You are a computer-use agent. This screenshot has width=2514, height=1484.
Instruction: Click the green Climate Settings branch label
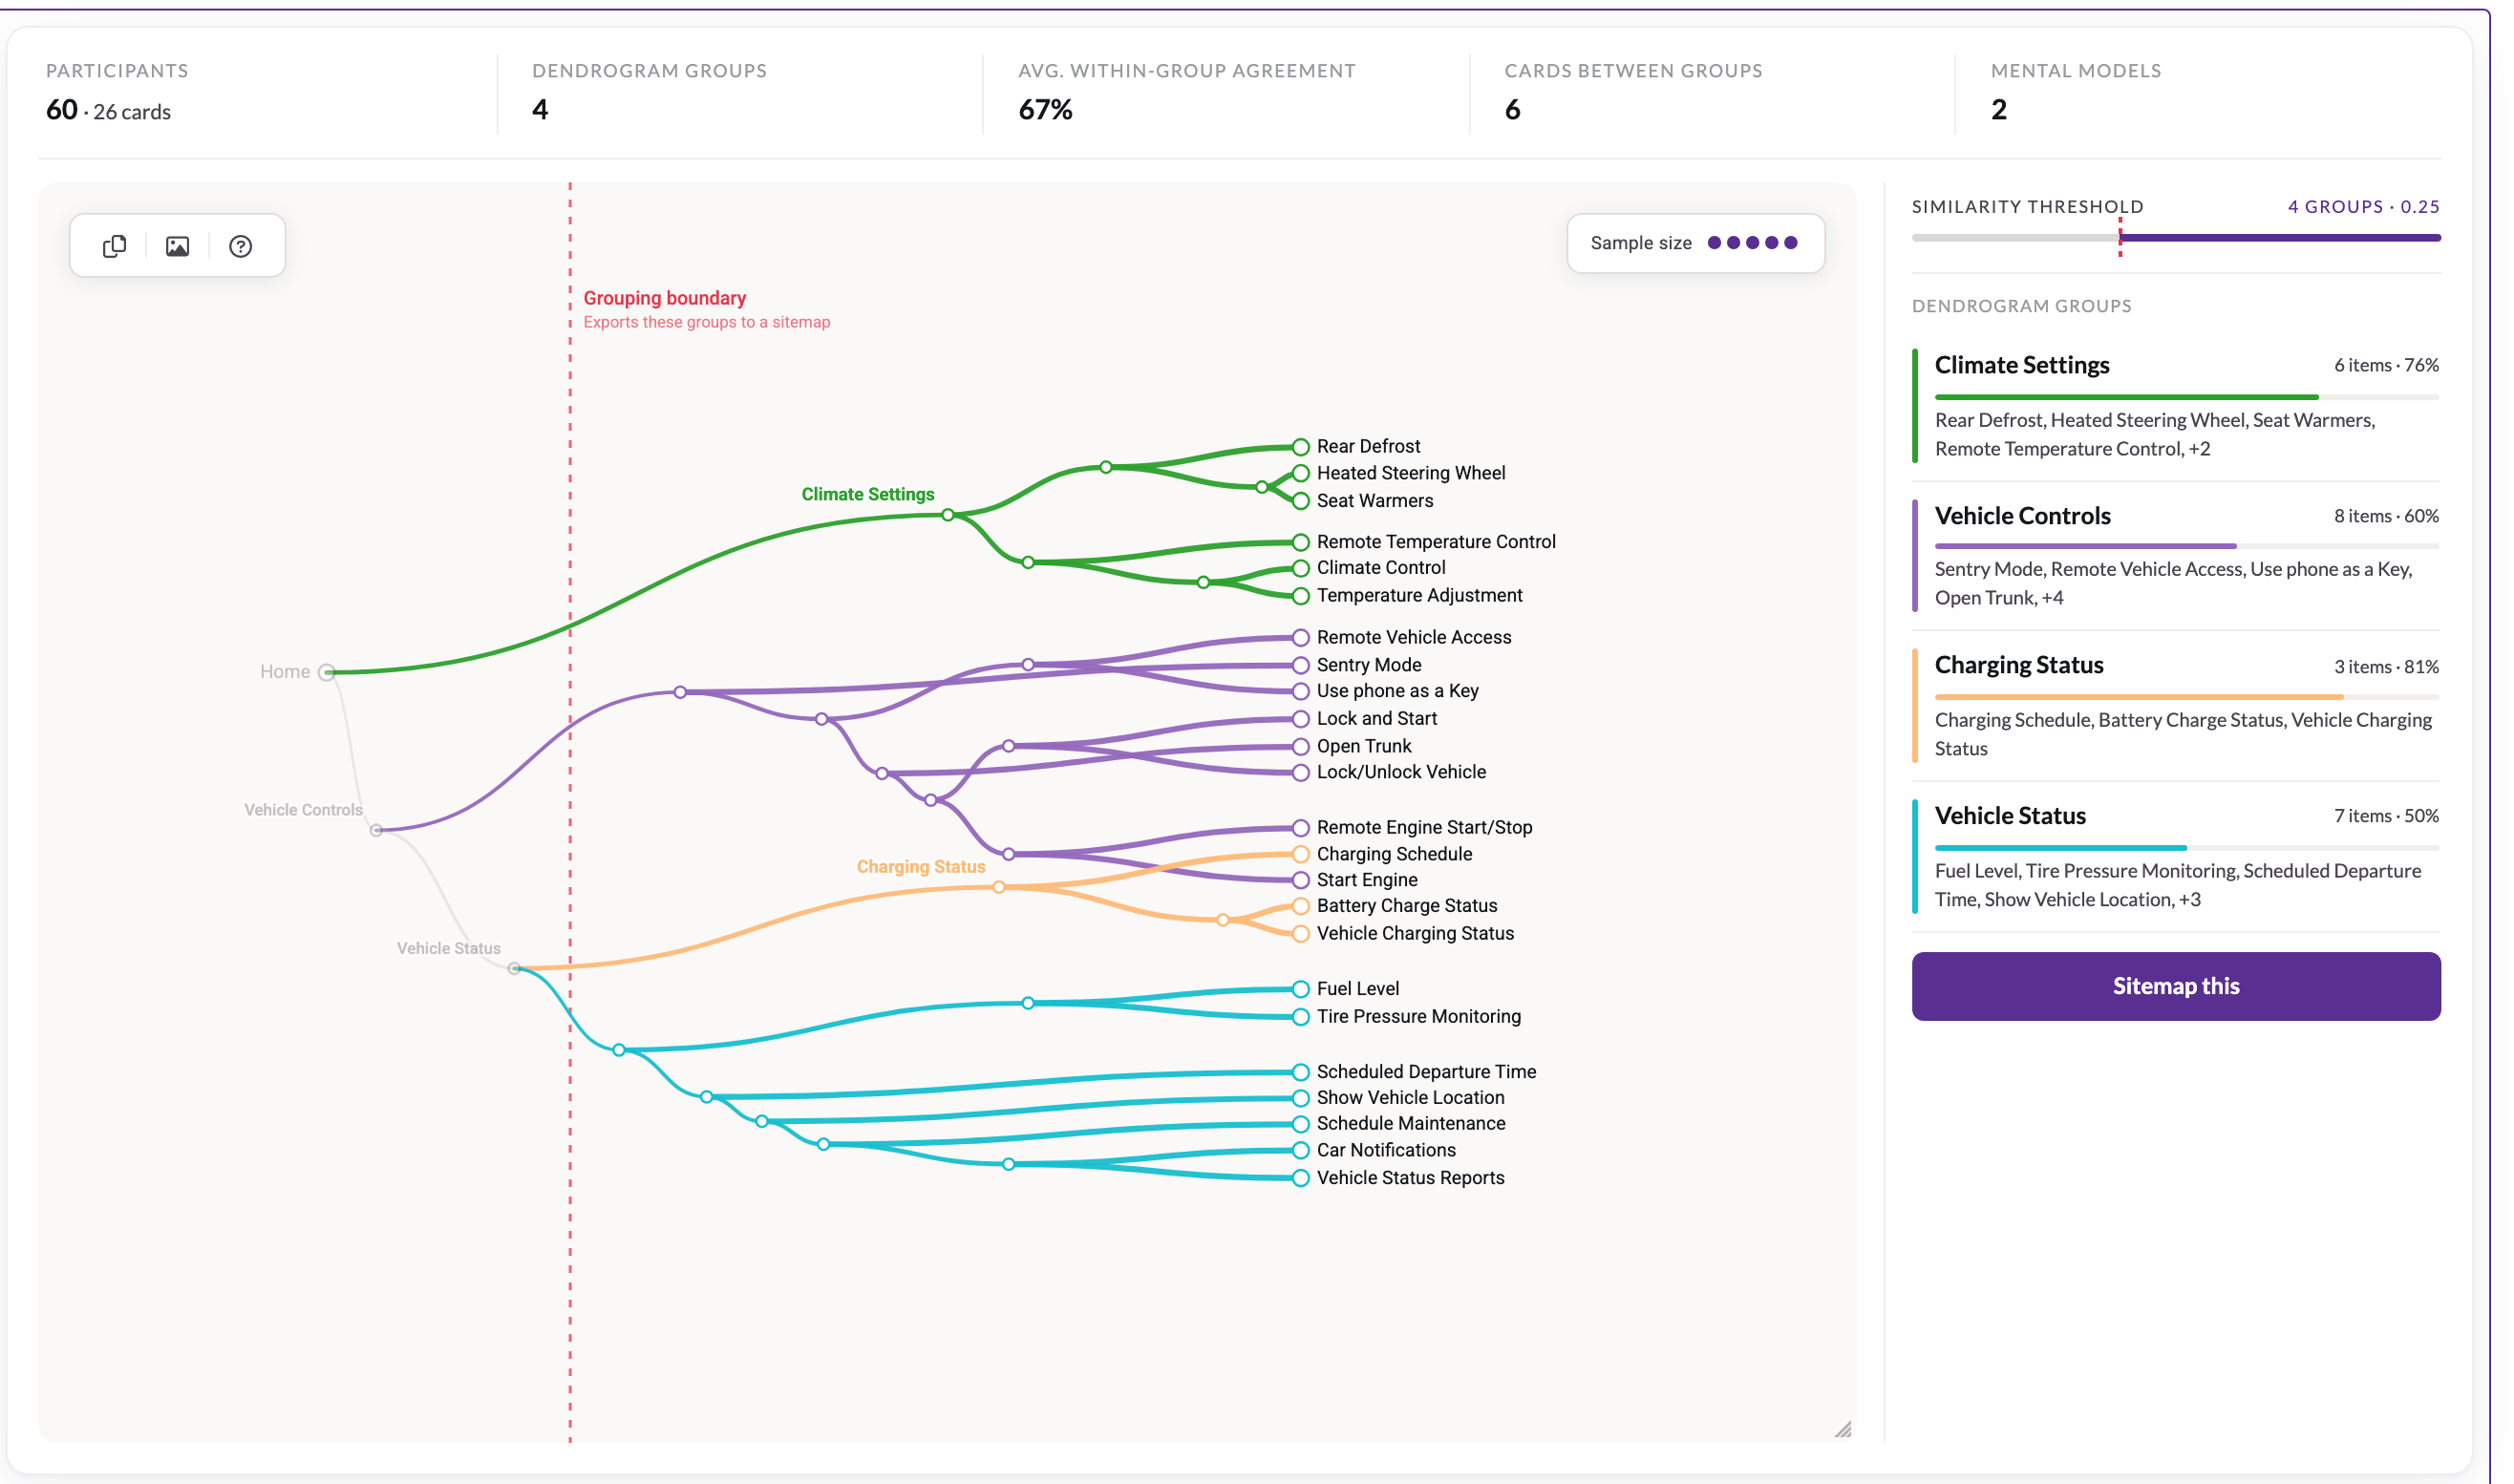867,494
